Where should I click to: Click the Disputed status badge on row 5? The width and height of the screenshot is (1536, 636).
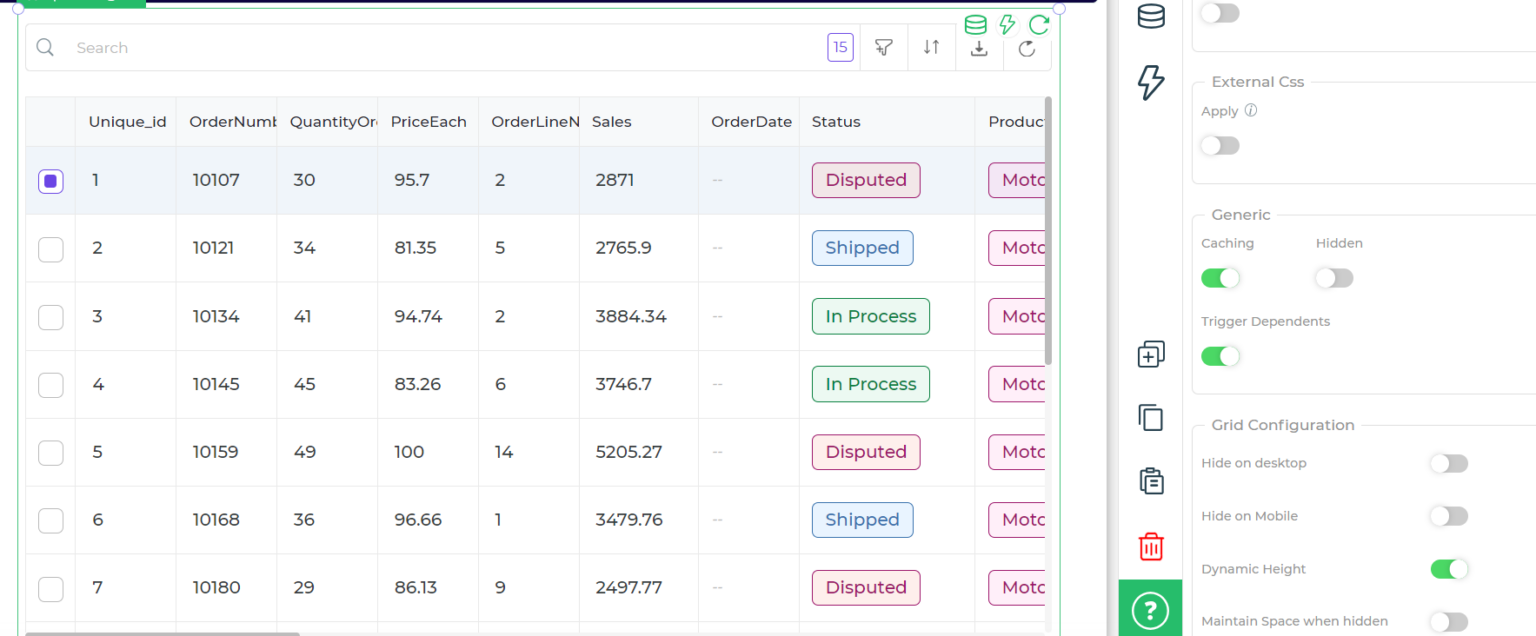pyautogui.click(x=866, y=452)
